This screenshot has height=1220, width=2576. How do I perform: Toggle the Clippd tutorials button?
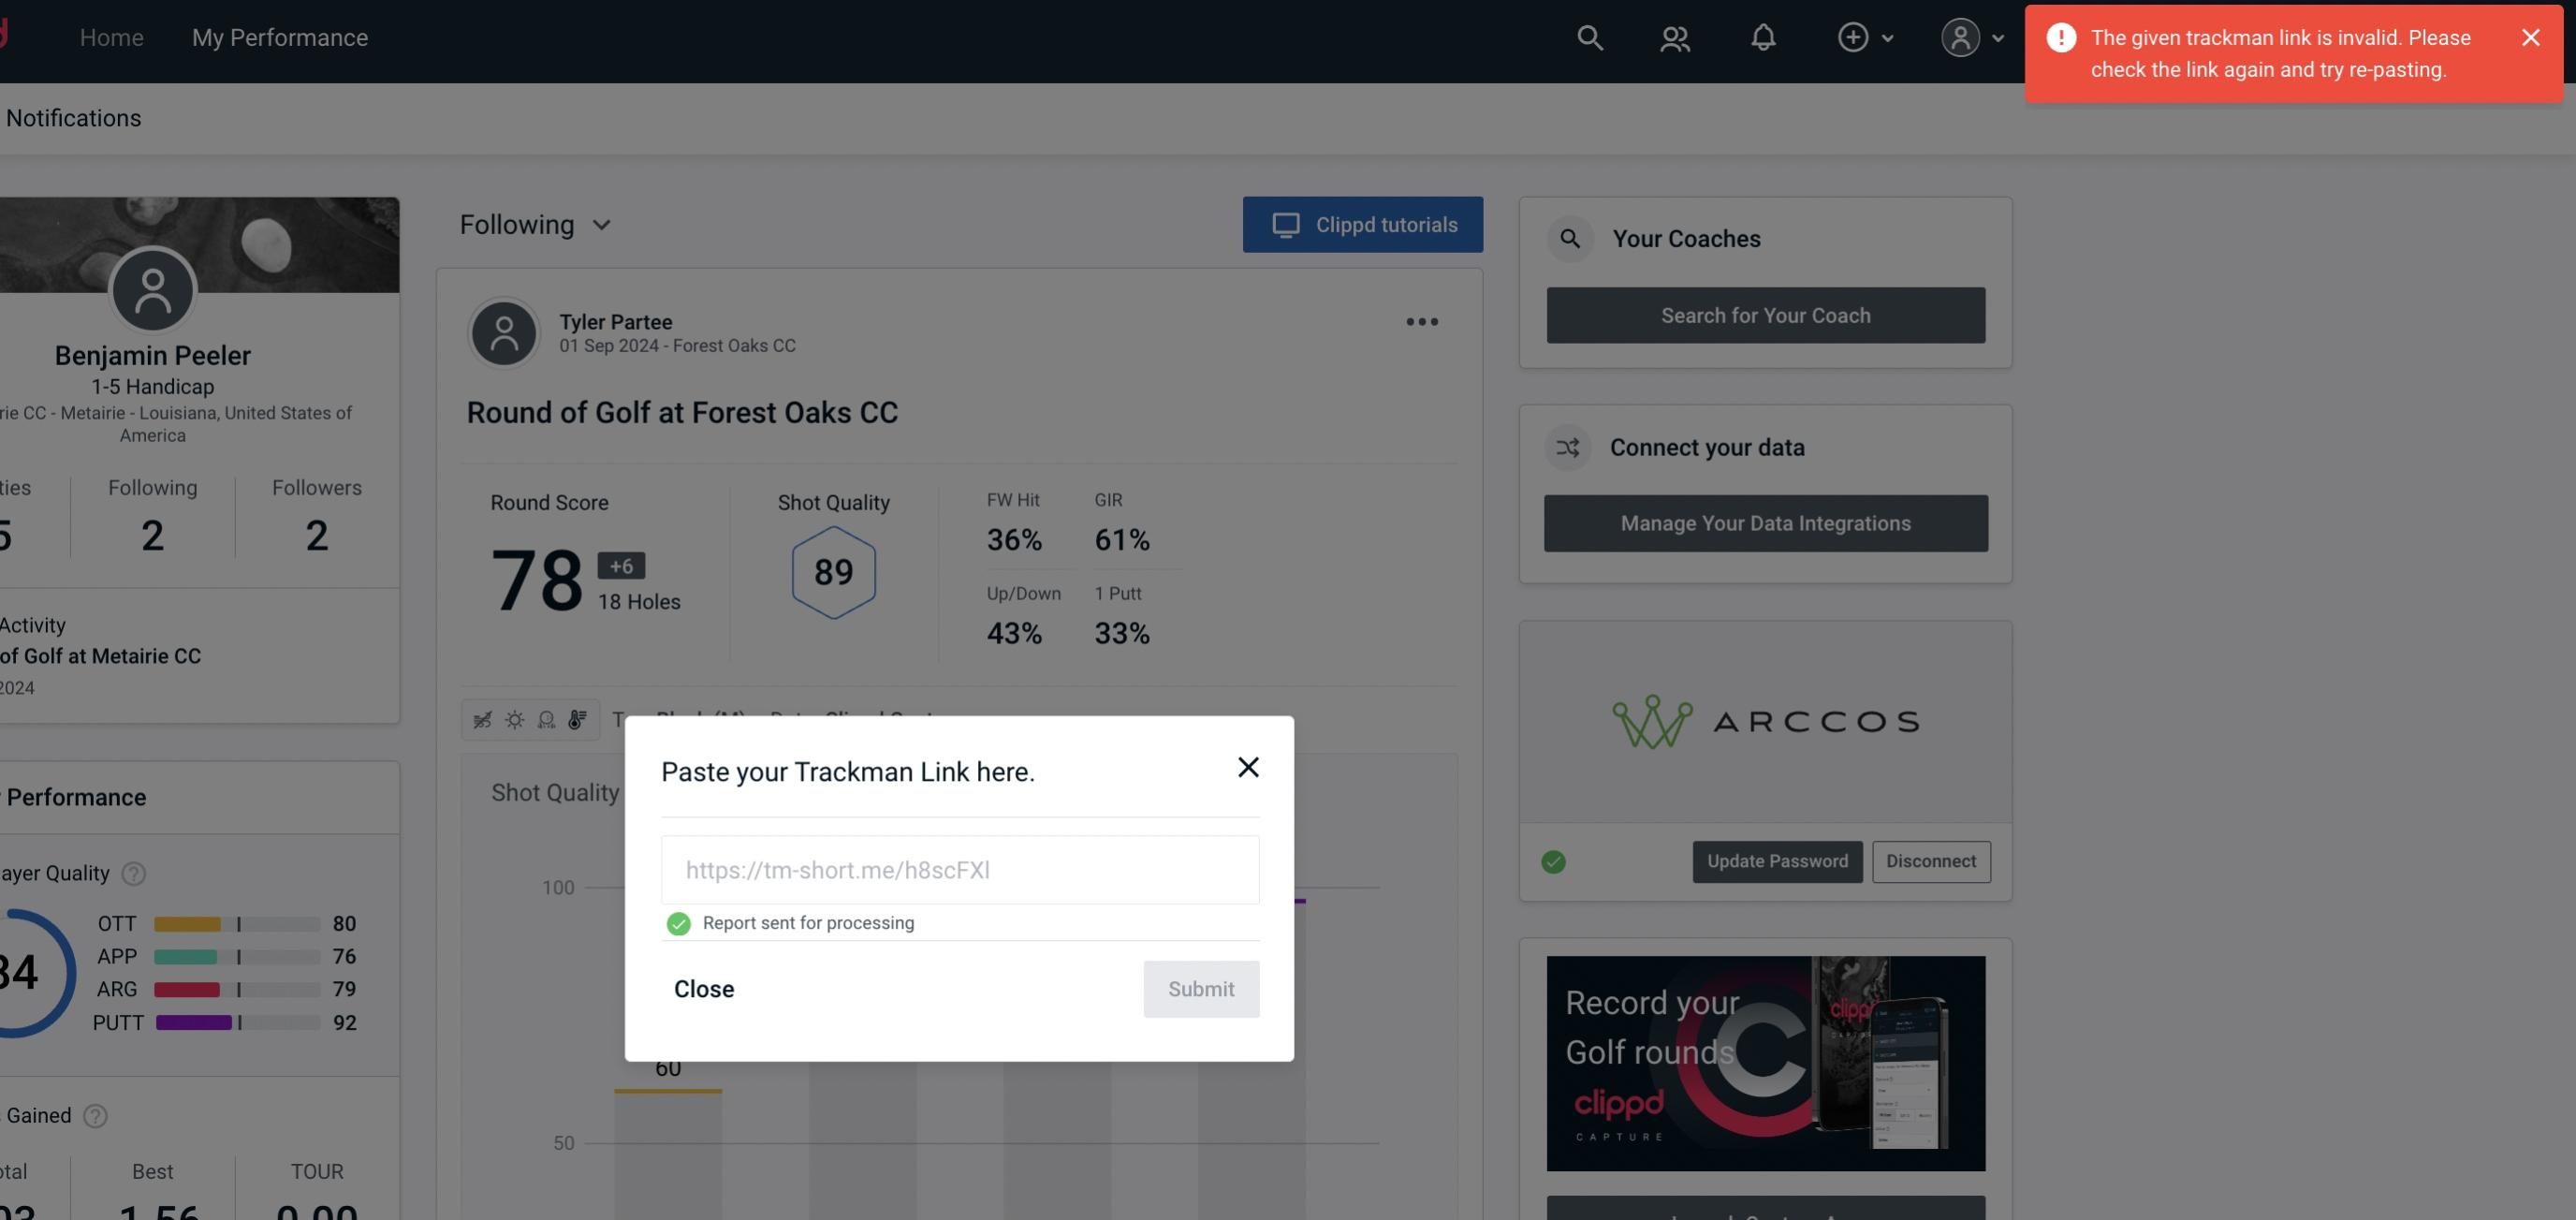pyautogui.click(x=1364, y=224)
